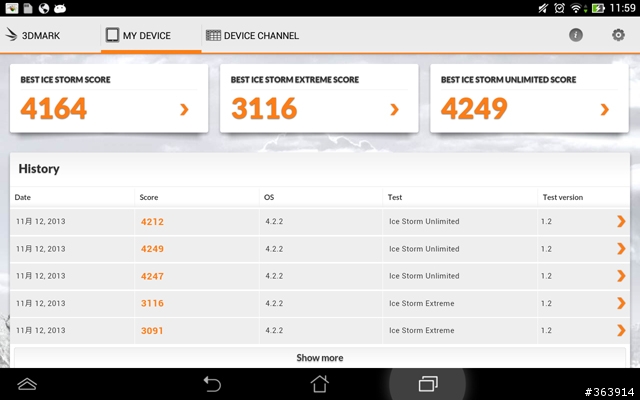Viewport: 640px width, 400px height.
Task: Click Ice Storm Extreme in 3091 row
Action: coord(422,330)
